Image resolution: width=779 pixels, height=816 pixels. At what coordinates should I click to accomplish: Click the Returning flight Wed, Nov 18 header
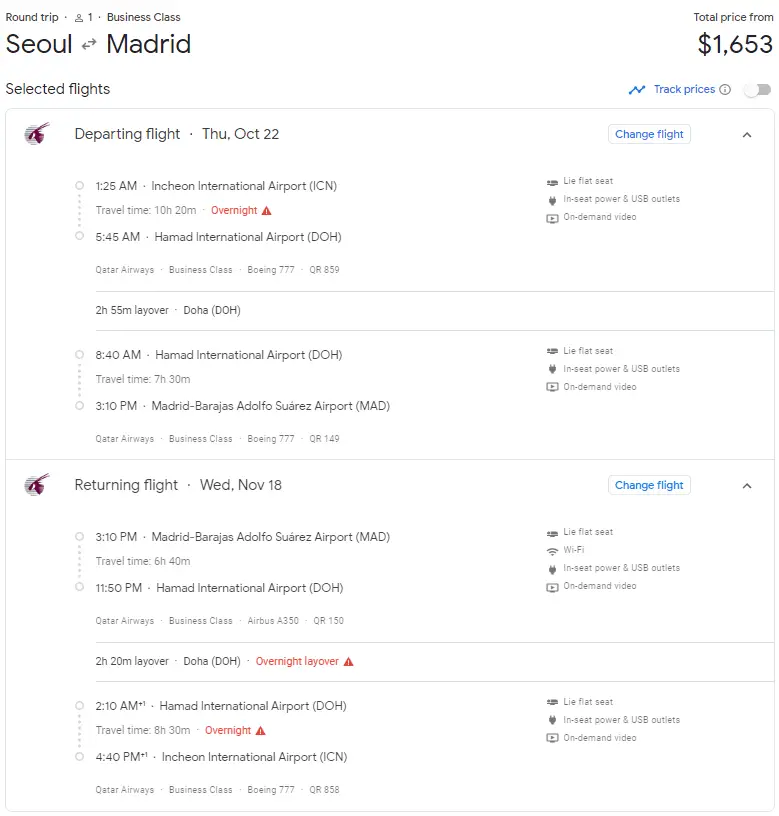coord(178,485)
